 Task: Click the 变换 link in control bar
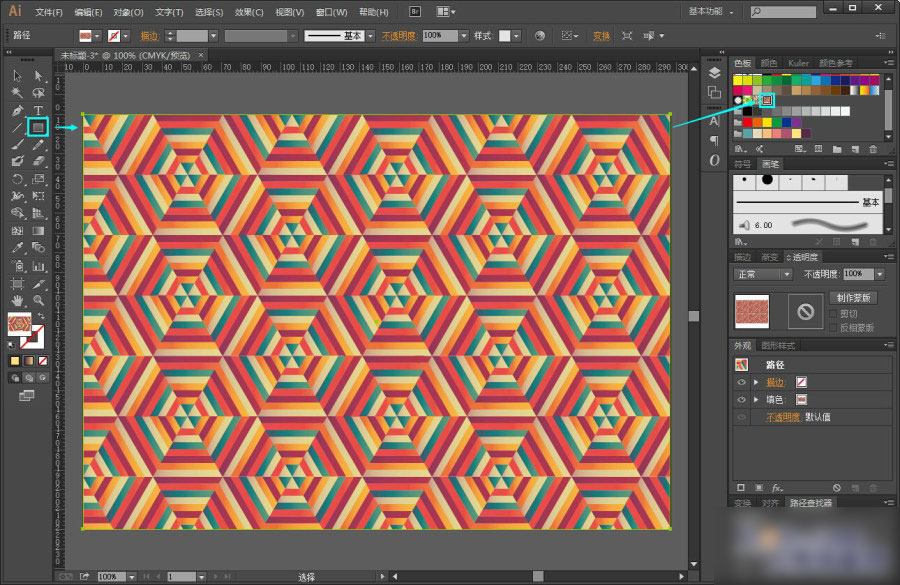(601, 35)
